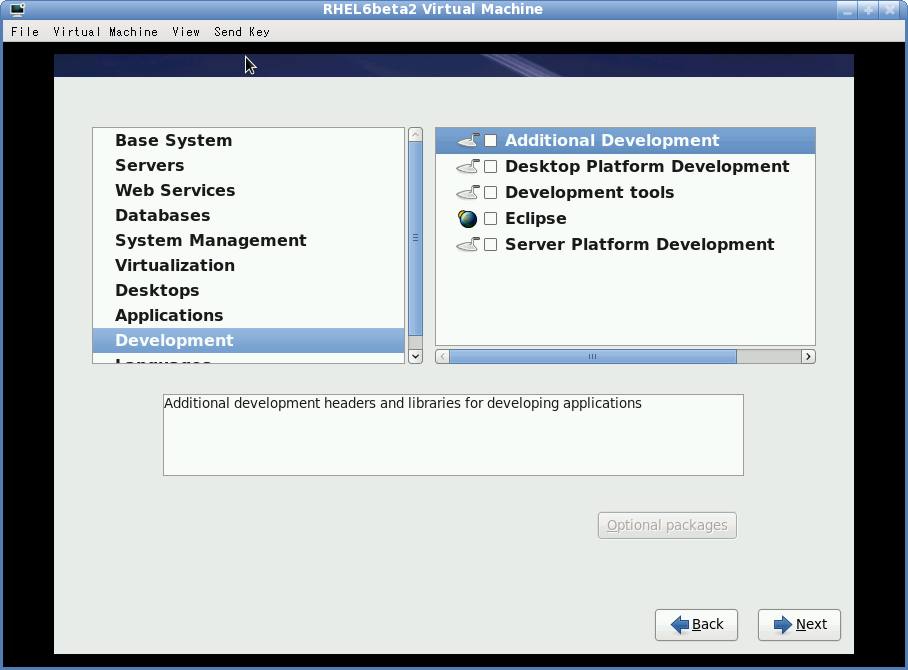Click the package list scroll-left arrow

pos(442,357)
